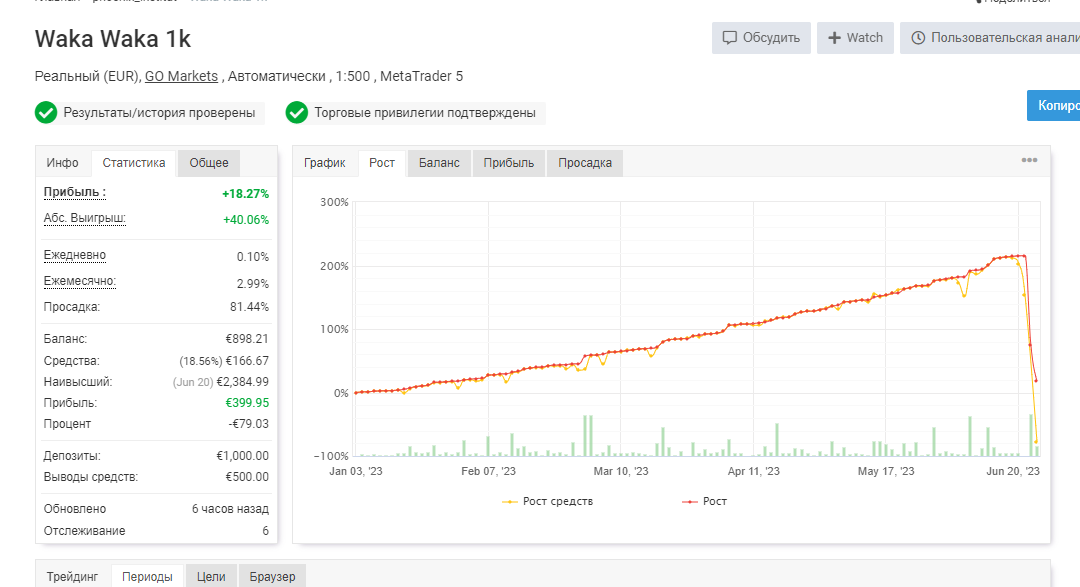This screenshot has width=1080, height=587.
Task: Click green checkmark for Торговые привилегии подтверждены
Action: (x=297, y=112)
